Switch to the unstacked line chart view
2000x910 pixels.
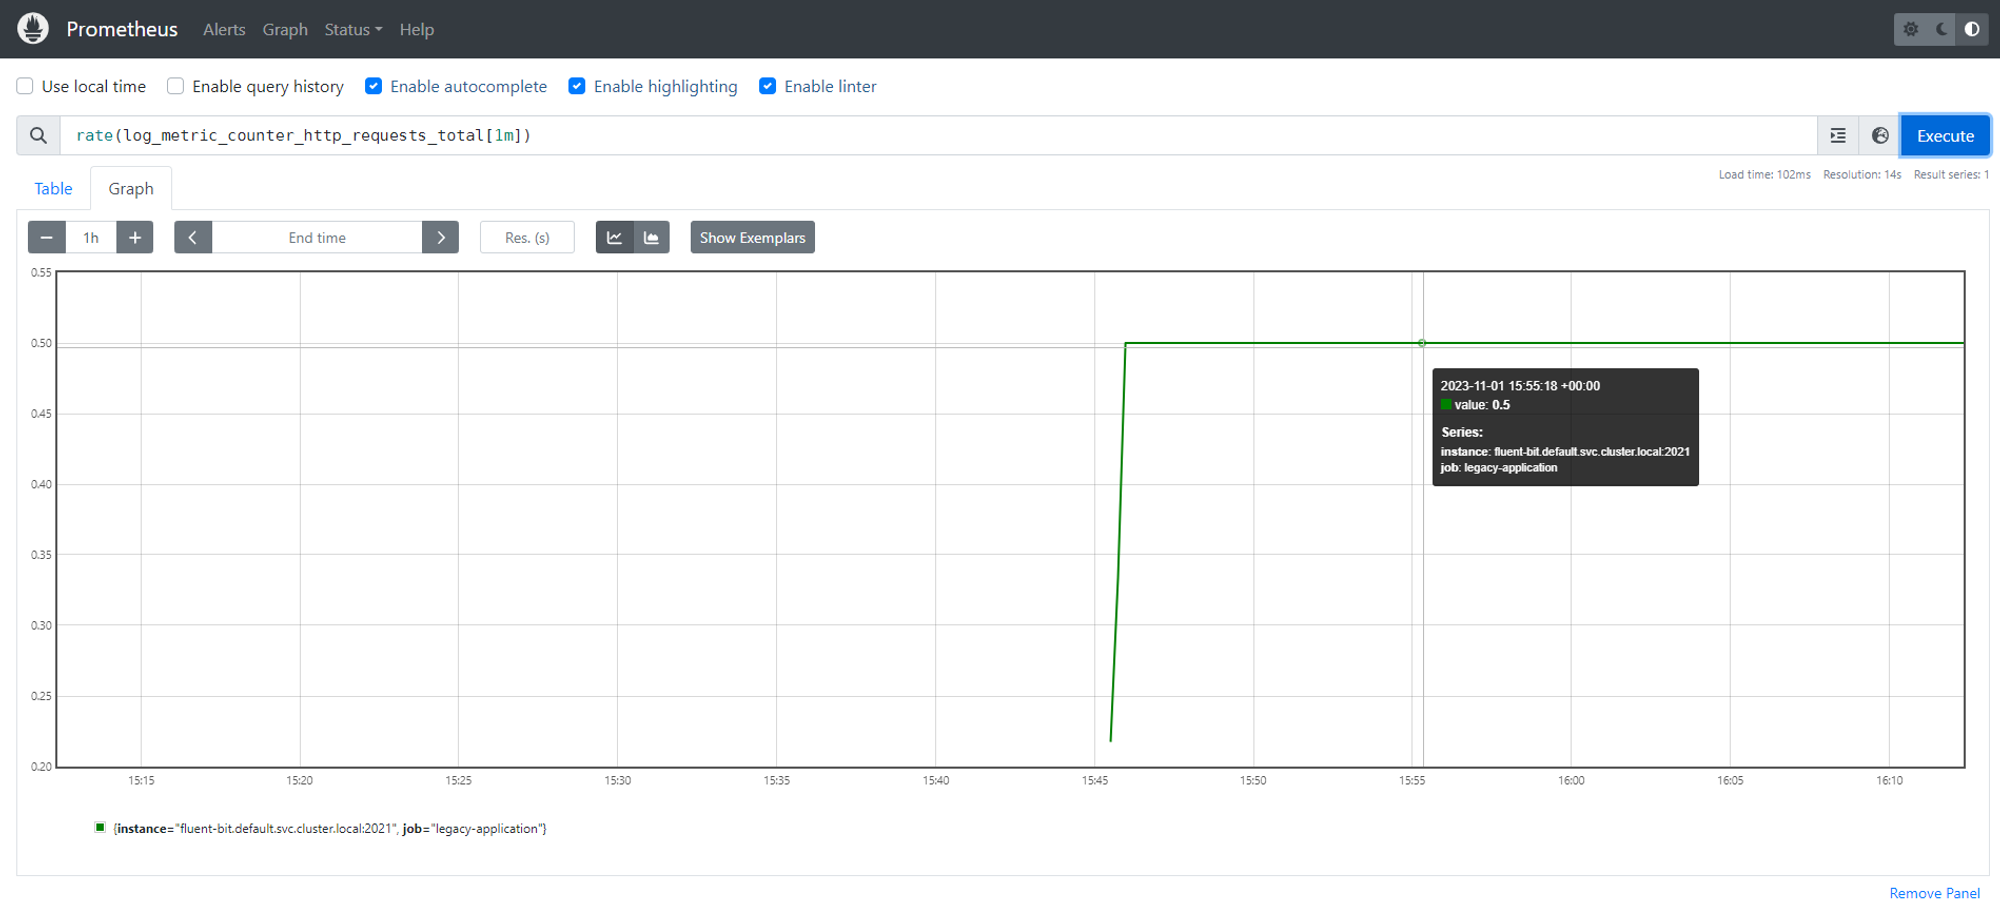coord(614,238)
